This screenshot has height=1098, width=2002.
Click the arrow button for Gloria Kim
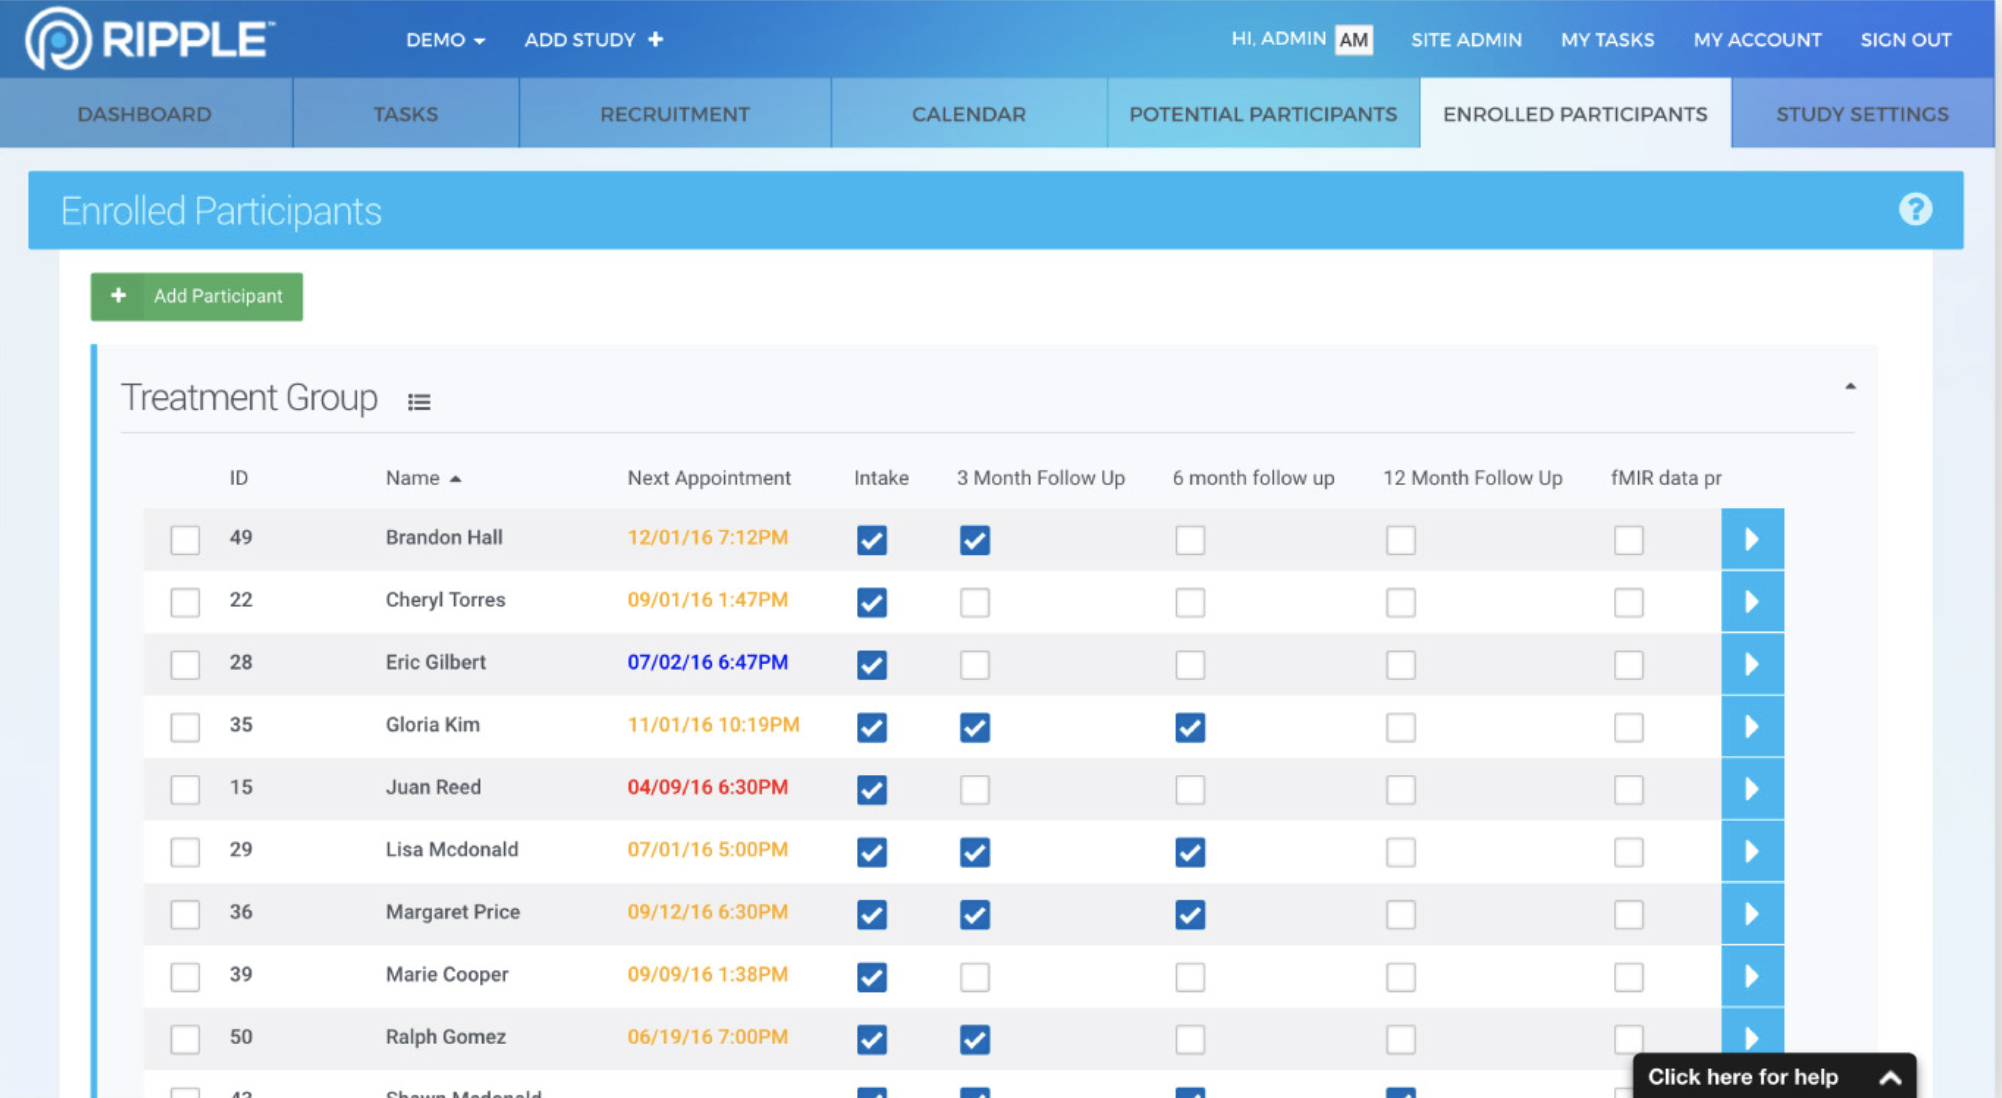click(1752, 727)
